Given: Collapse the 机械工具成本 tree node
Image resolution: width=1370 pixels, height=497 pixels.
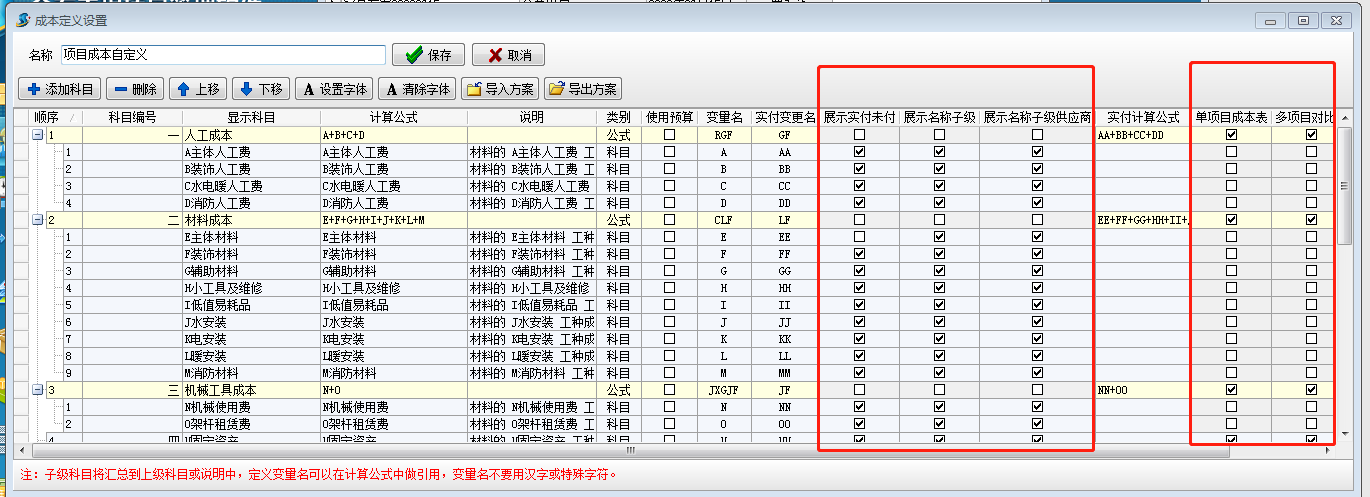Looking at the screenshot, I should pyautogui.click(x=38, y=390).
